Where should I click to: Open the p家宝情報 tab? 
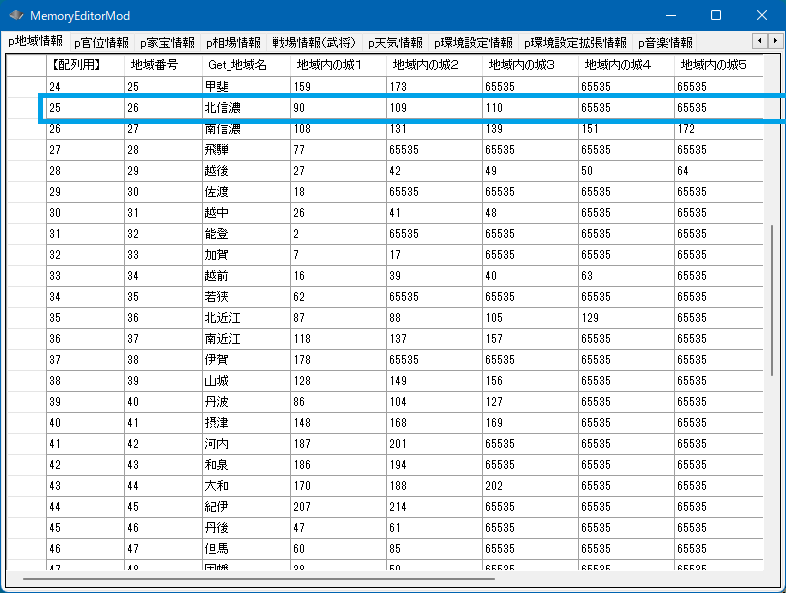pos(167,43)
